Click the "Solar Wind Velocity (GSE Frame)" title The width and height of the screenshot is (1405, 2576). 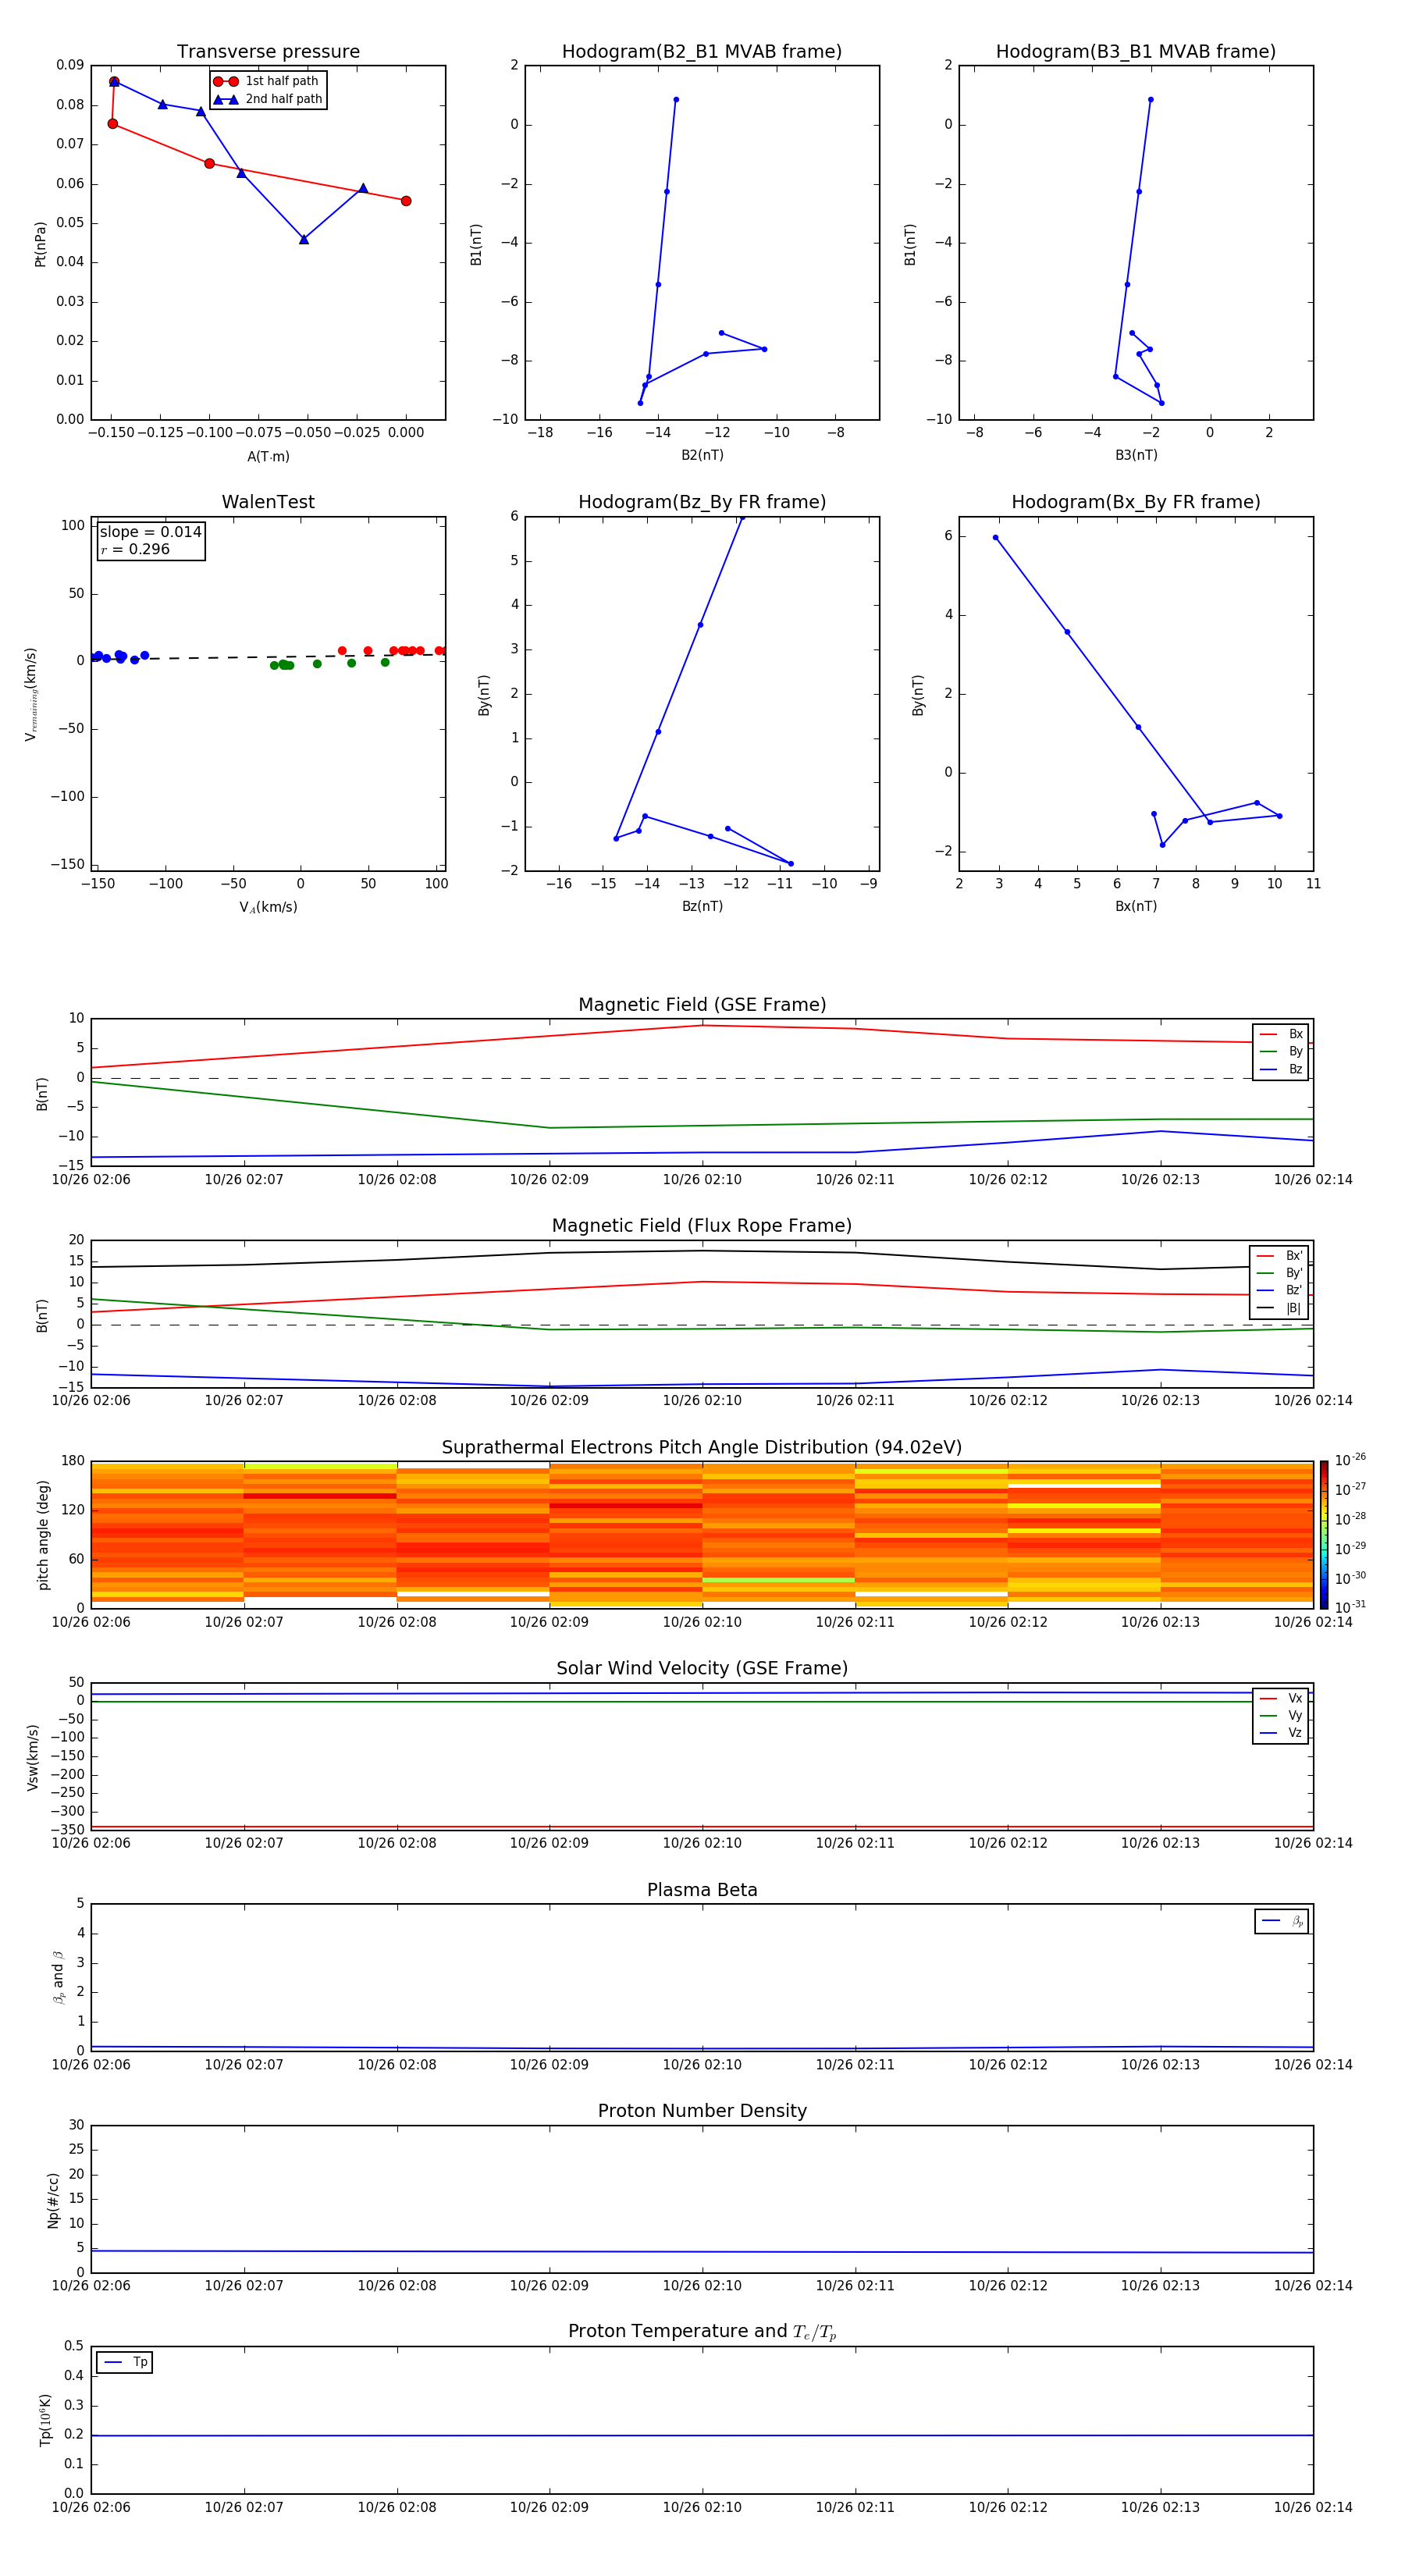pyautogui.click(x=702, y=1669)
